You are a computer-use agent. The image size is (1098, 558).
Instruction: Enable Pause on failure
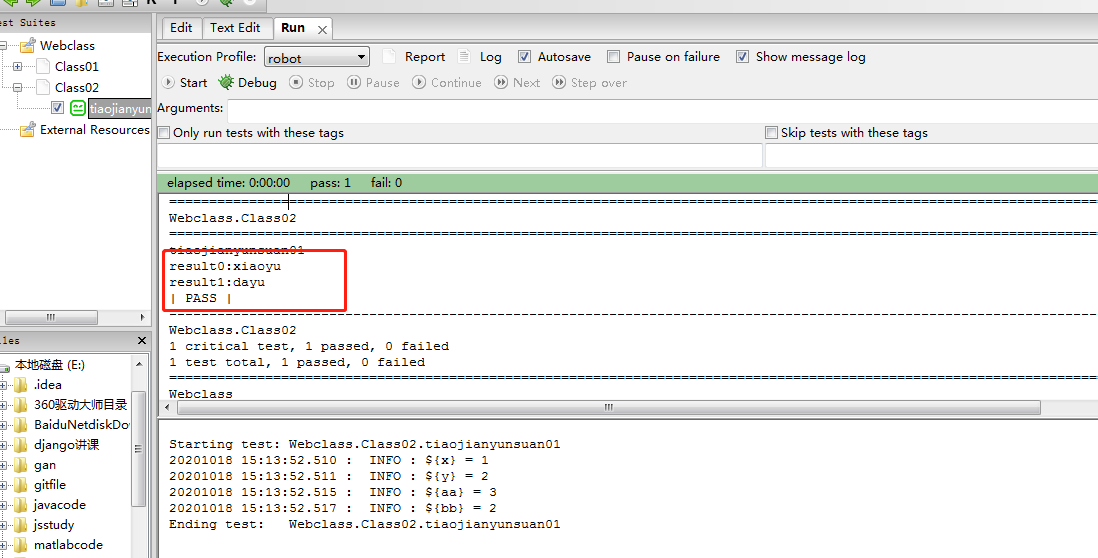(613, 57)
